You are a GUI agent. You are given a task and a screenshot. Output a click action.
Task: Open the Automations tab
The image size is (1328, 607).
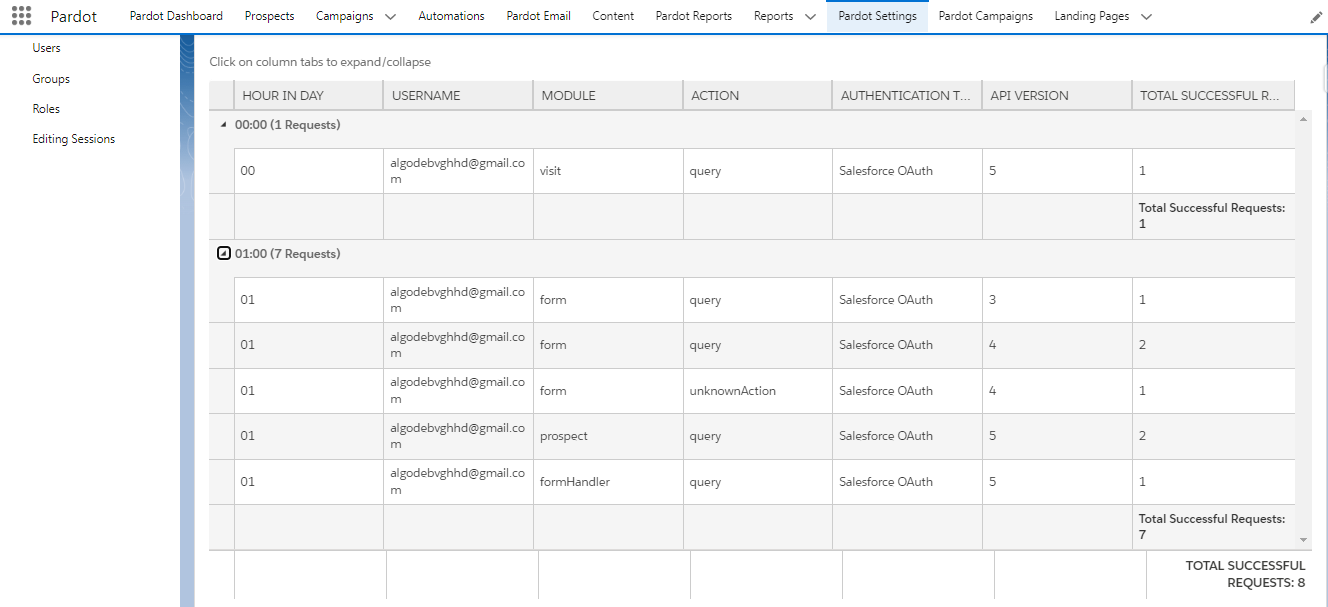[x=451, y=16]
